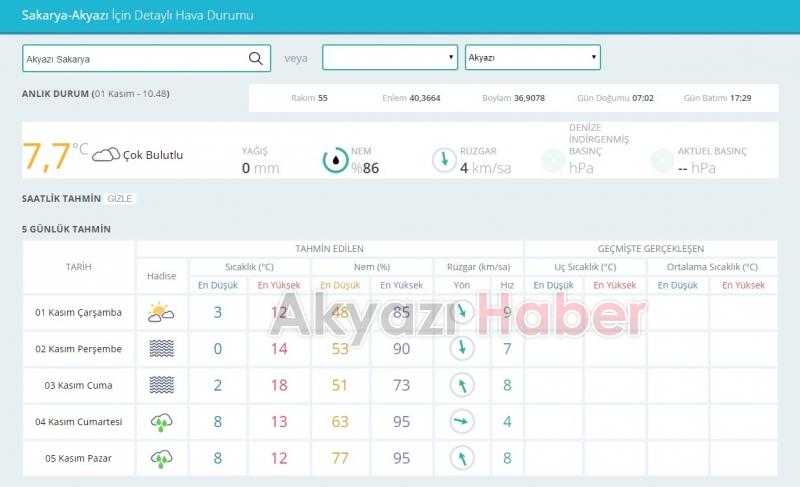
Task: Click wind direction arrow for 02 Kasım Perşembe
Action: (462, 348)
